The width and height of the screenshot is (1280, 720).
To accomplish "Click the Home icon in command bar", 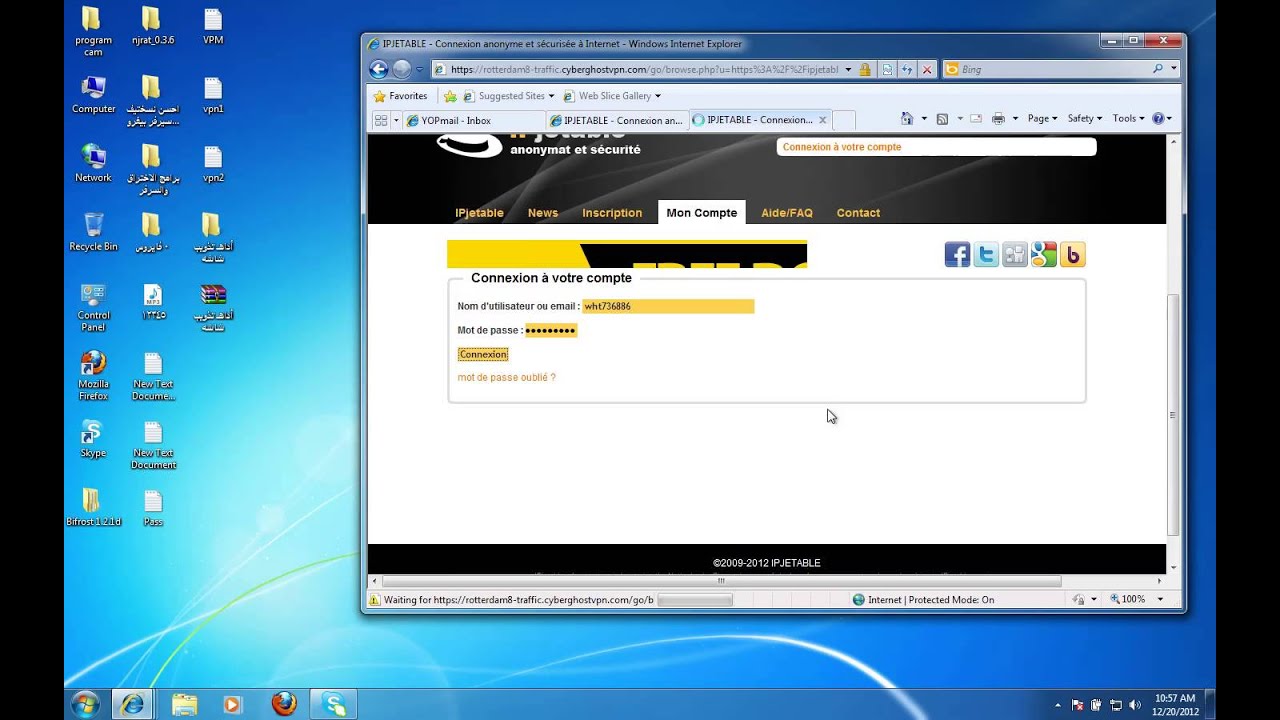I will coord(907,118).
